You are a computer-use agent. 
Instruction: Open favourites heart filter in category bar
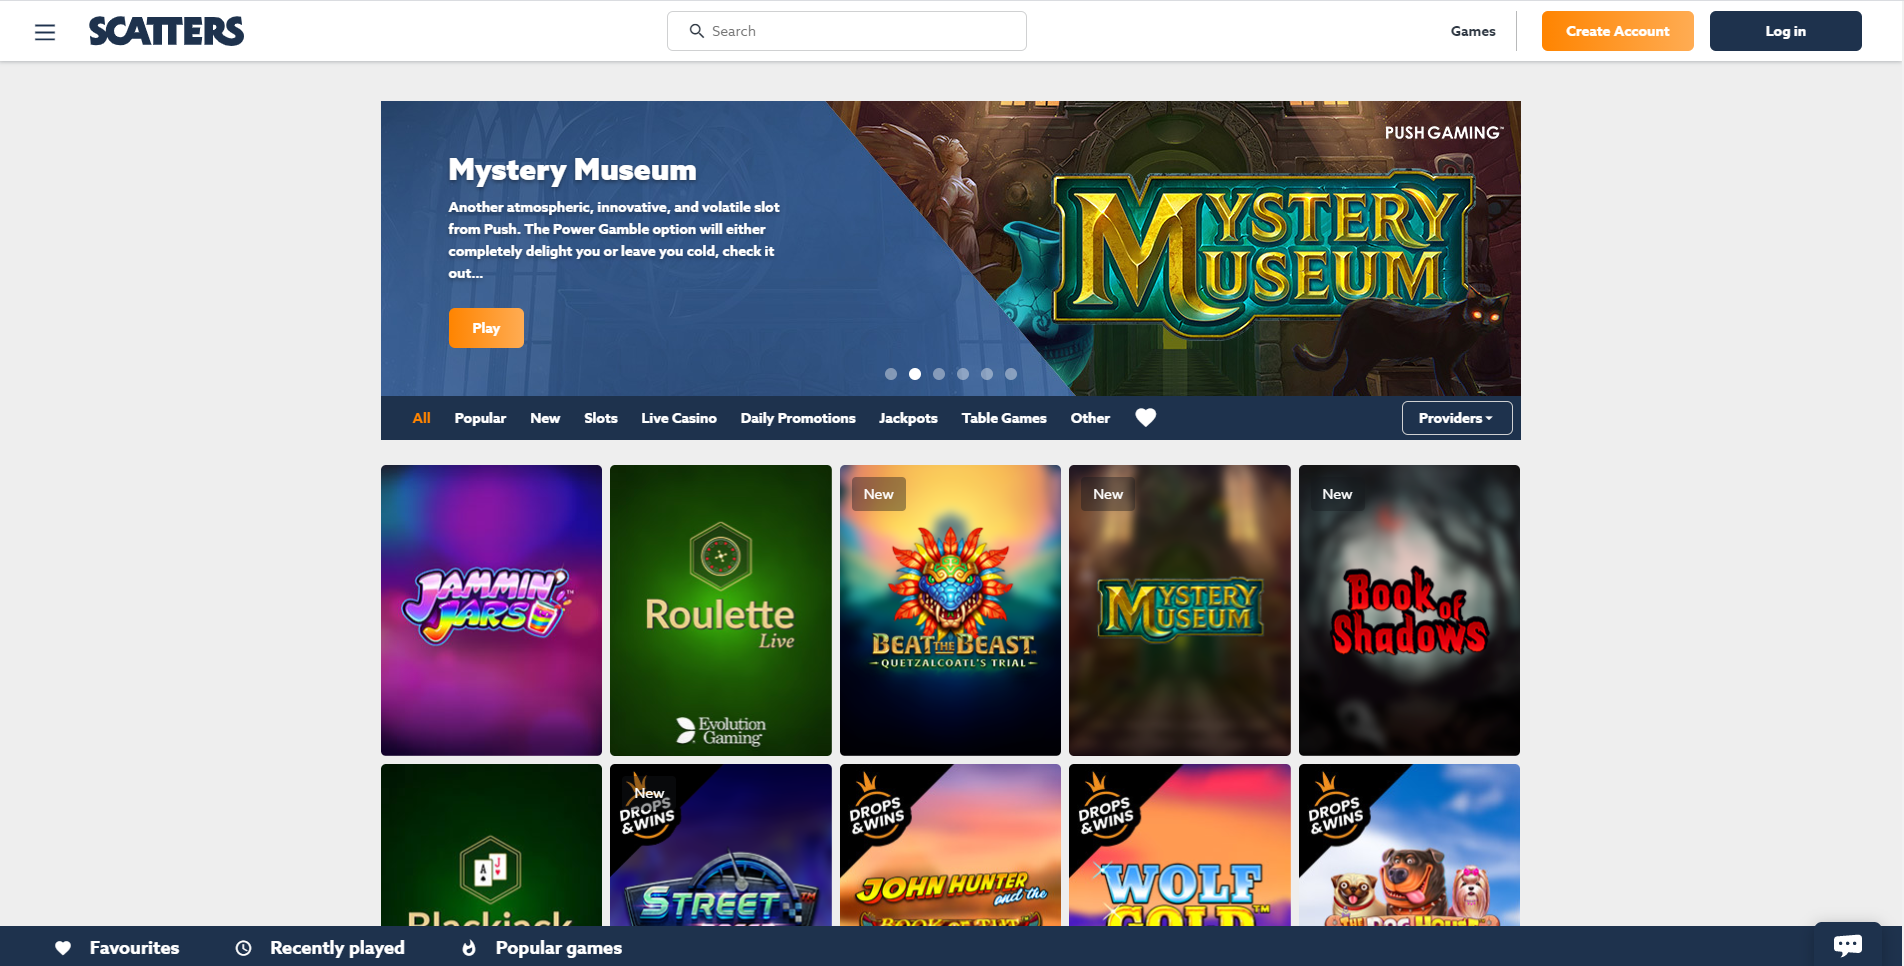(1146, 418)
